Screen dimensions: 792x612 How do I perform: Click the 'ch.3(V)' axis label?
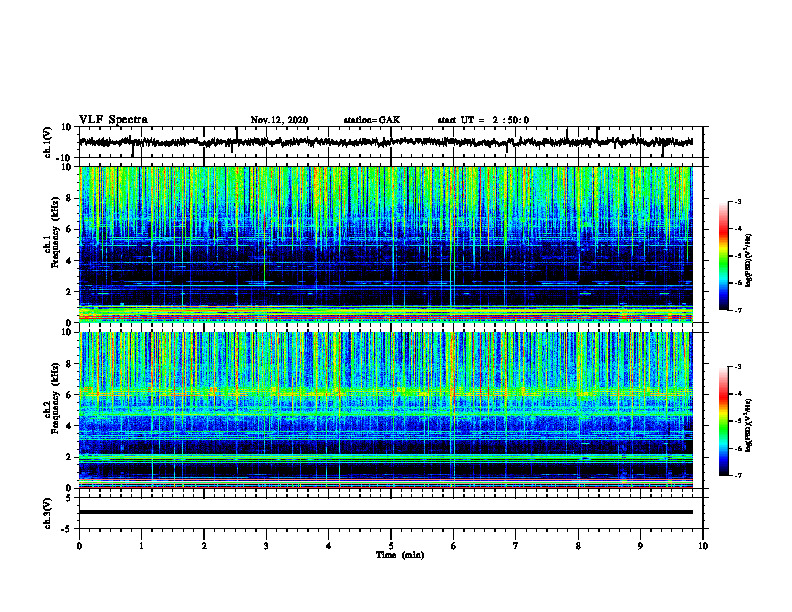[48, 513]
